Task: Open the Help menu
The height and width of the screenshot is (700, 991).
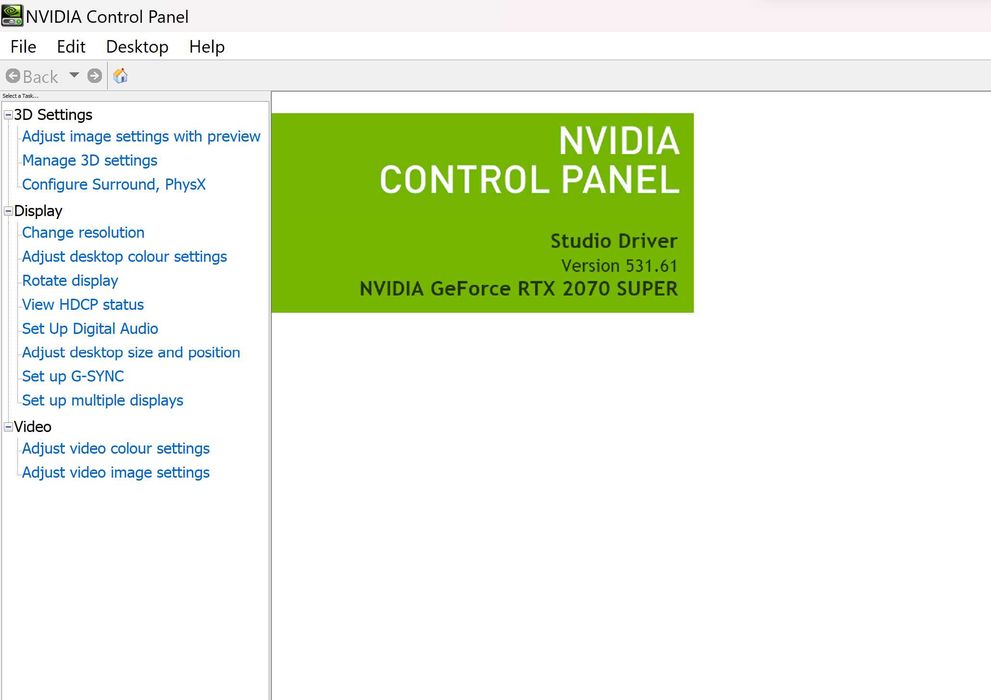Action: (207, 47)
